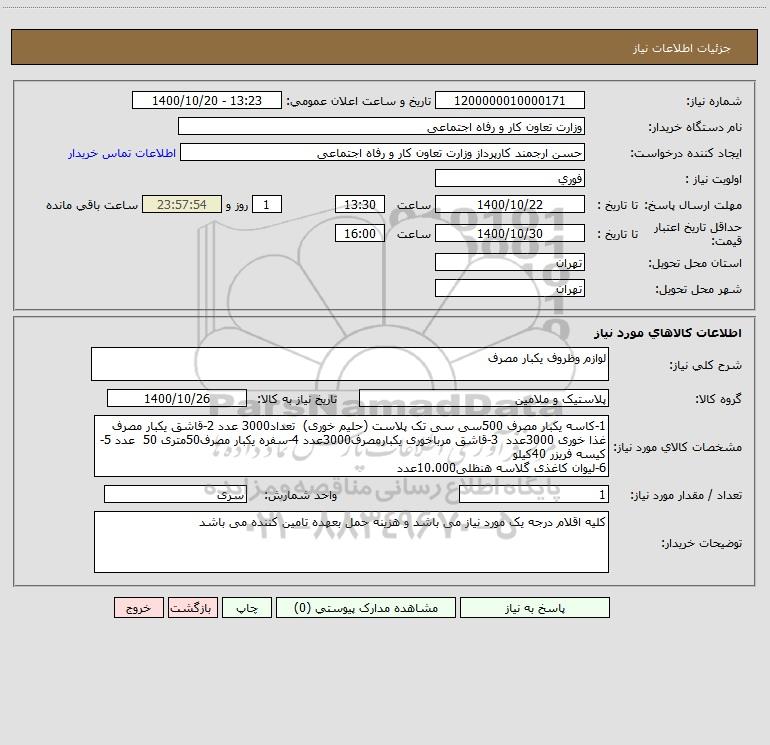The height and width of the screenshot is (745, 770).
Task: Click the ایجاد کننده درخواست field
Action: (x=383, y=153)
